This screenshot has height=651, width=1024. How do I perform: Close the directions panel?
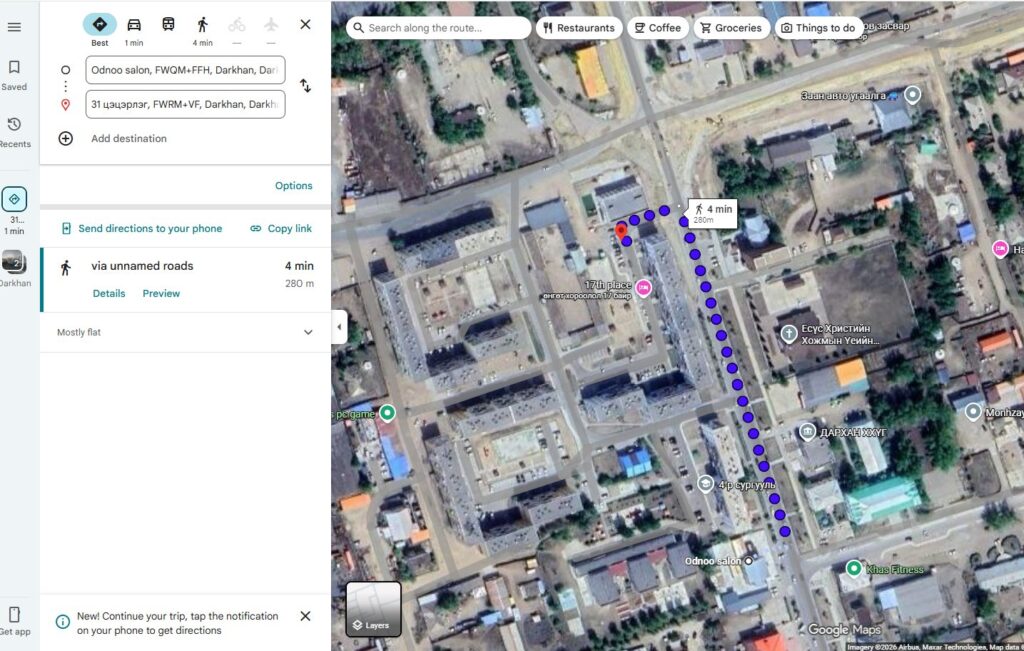[305, 24]
